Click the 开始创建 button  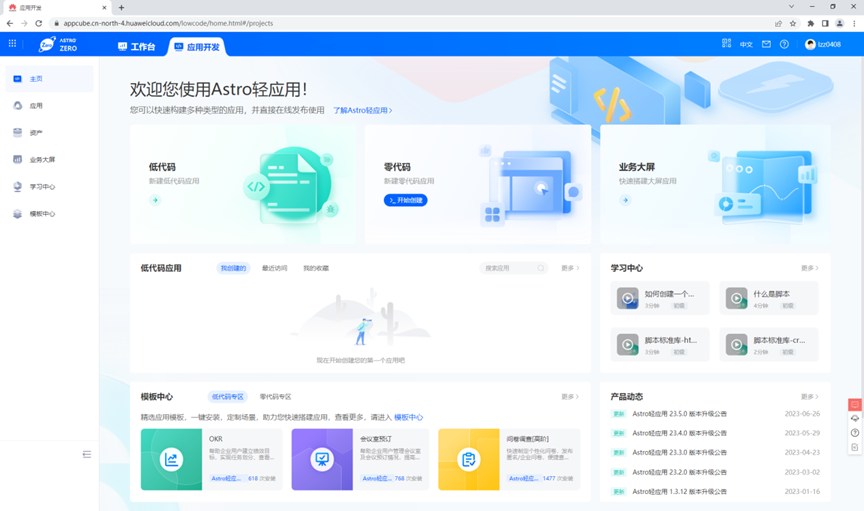[x=406, y=200]
